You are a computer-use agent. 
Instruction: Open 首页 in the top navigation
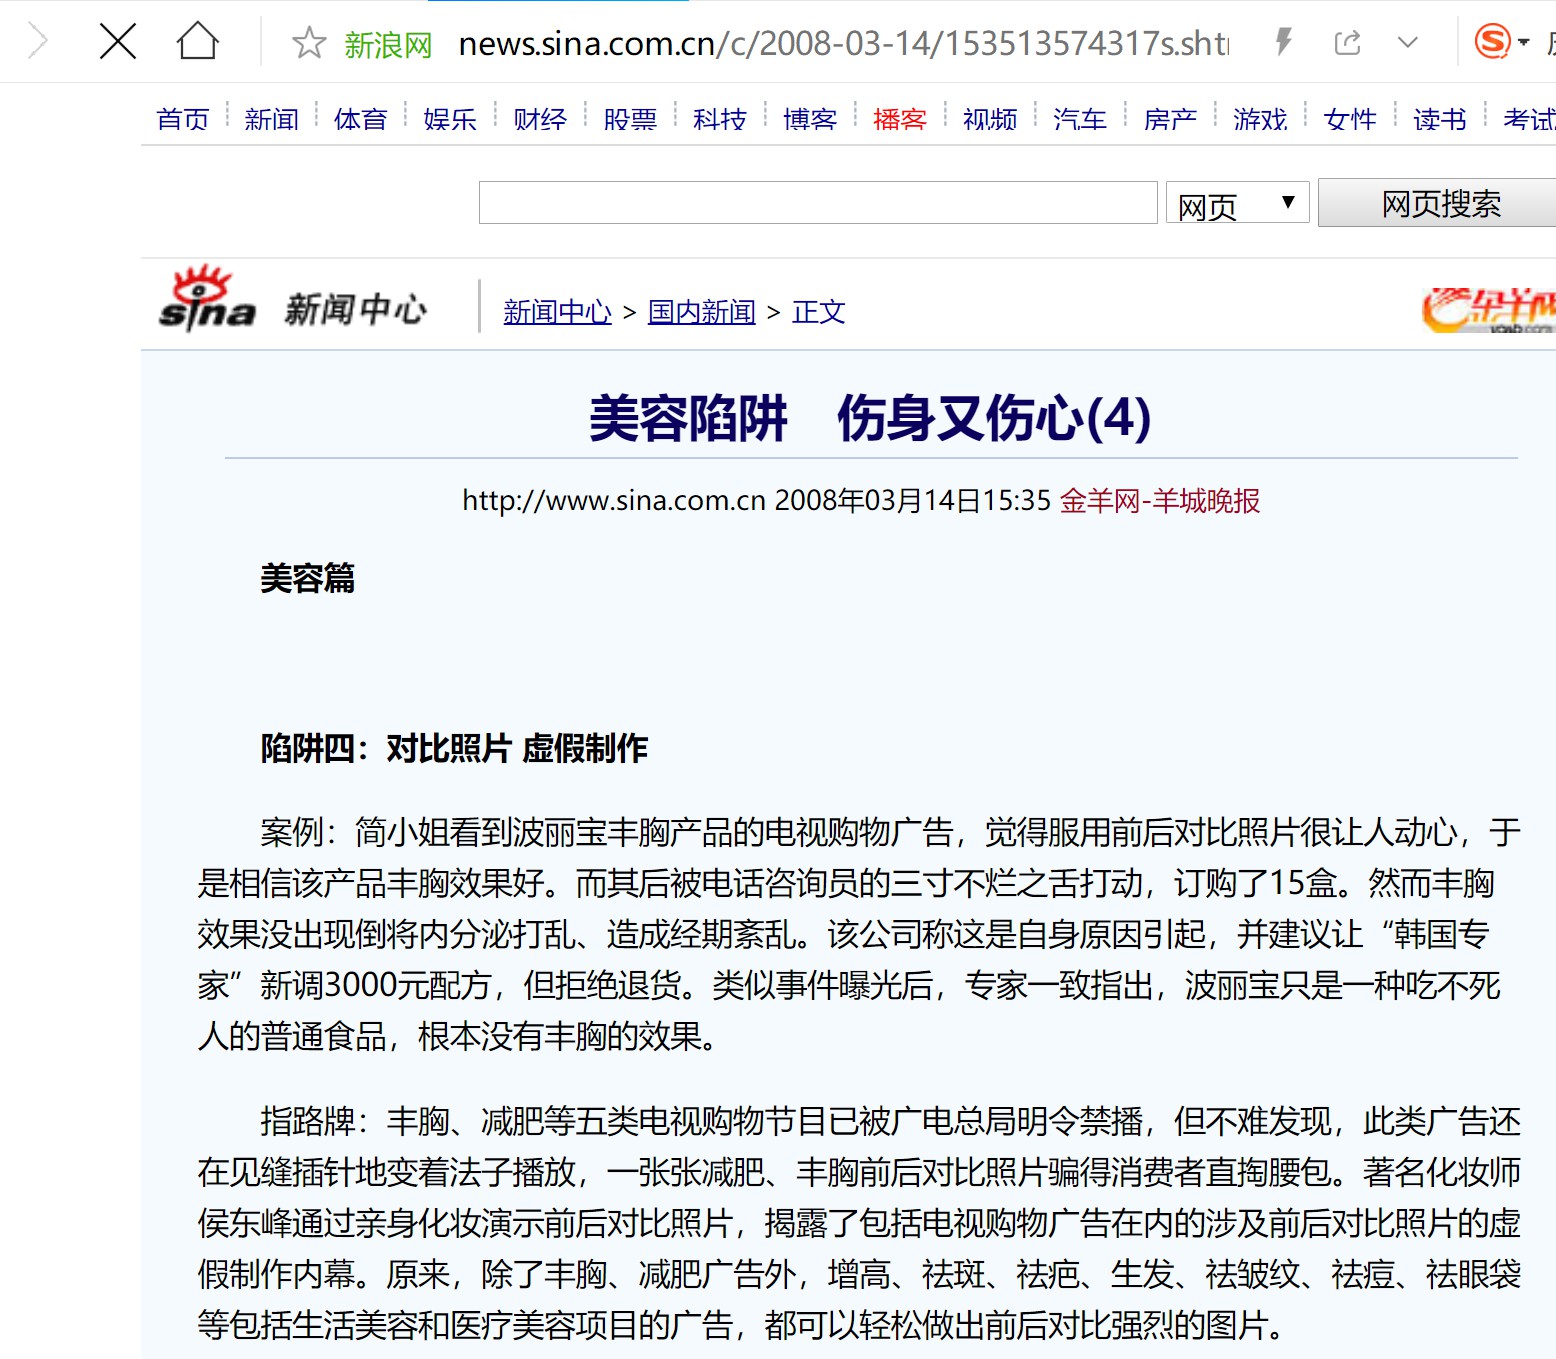point(183,120)
